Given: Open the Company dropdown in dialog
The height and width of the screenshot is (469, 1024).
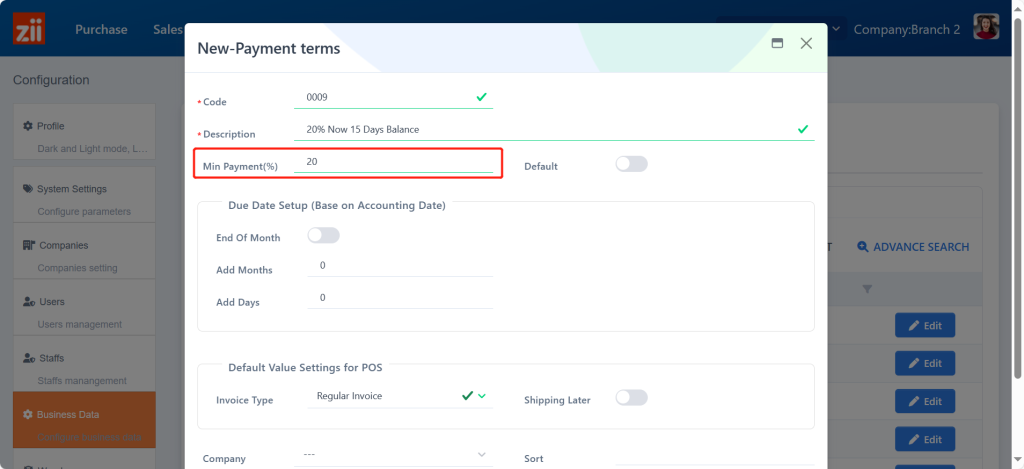Looking at the screenshot, I should point(392,455).
